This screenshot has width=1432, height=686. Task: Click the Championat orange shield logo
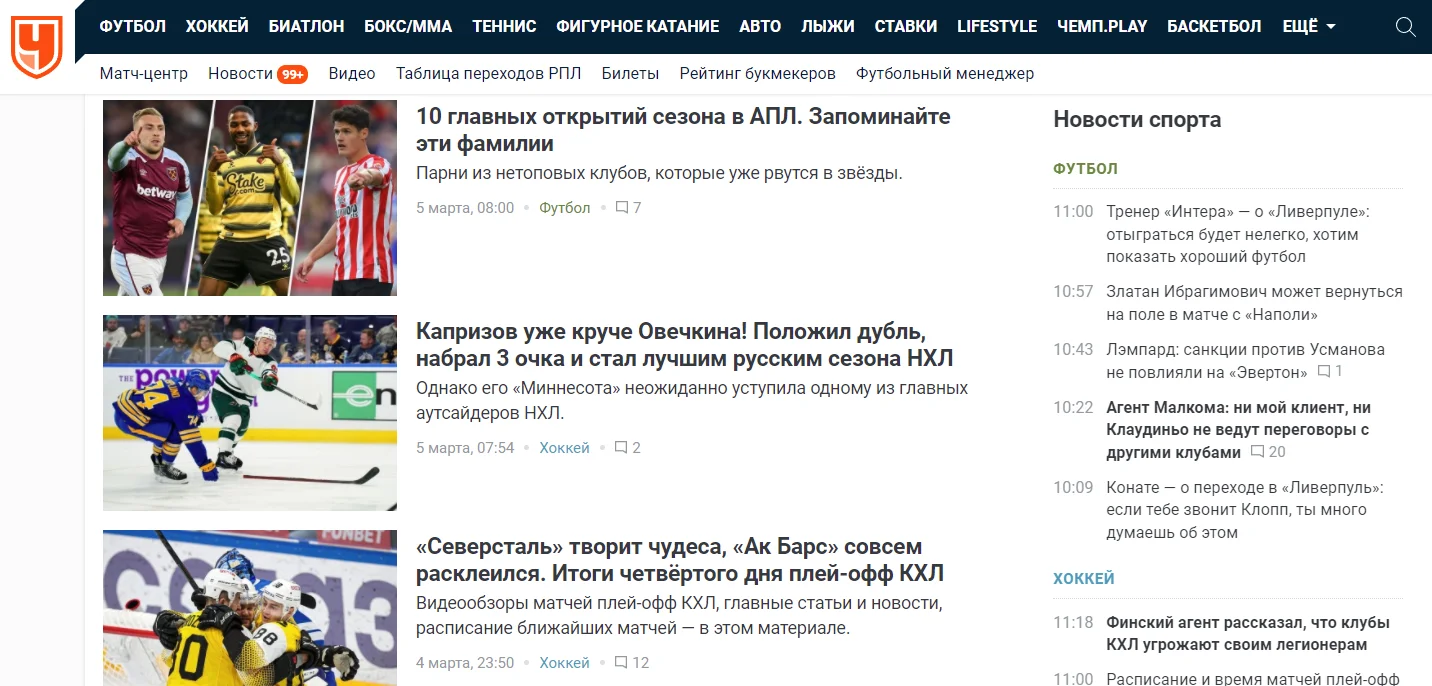pyautogui.click(x=37, y=46)
